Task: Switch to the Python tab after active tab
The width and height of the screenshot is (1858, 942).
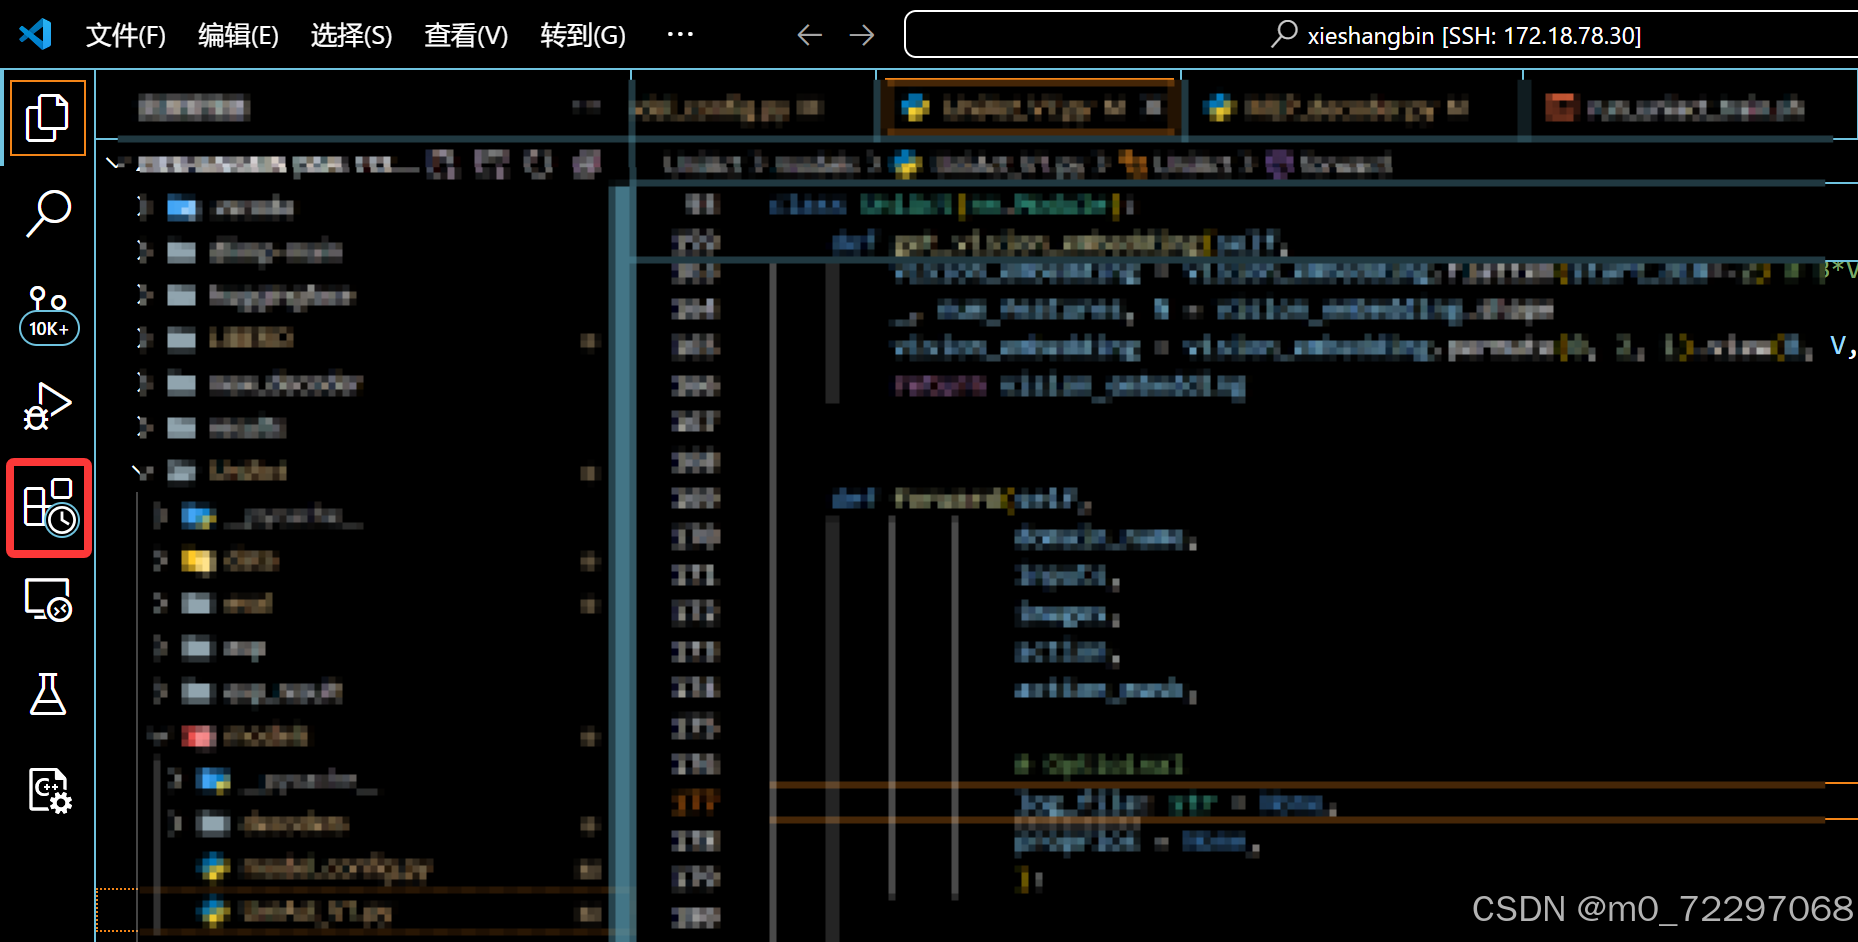Action: (x=1350, y=108)
